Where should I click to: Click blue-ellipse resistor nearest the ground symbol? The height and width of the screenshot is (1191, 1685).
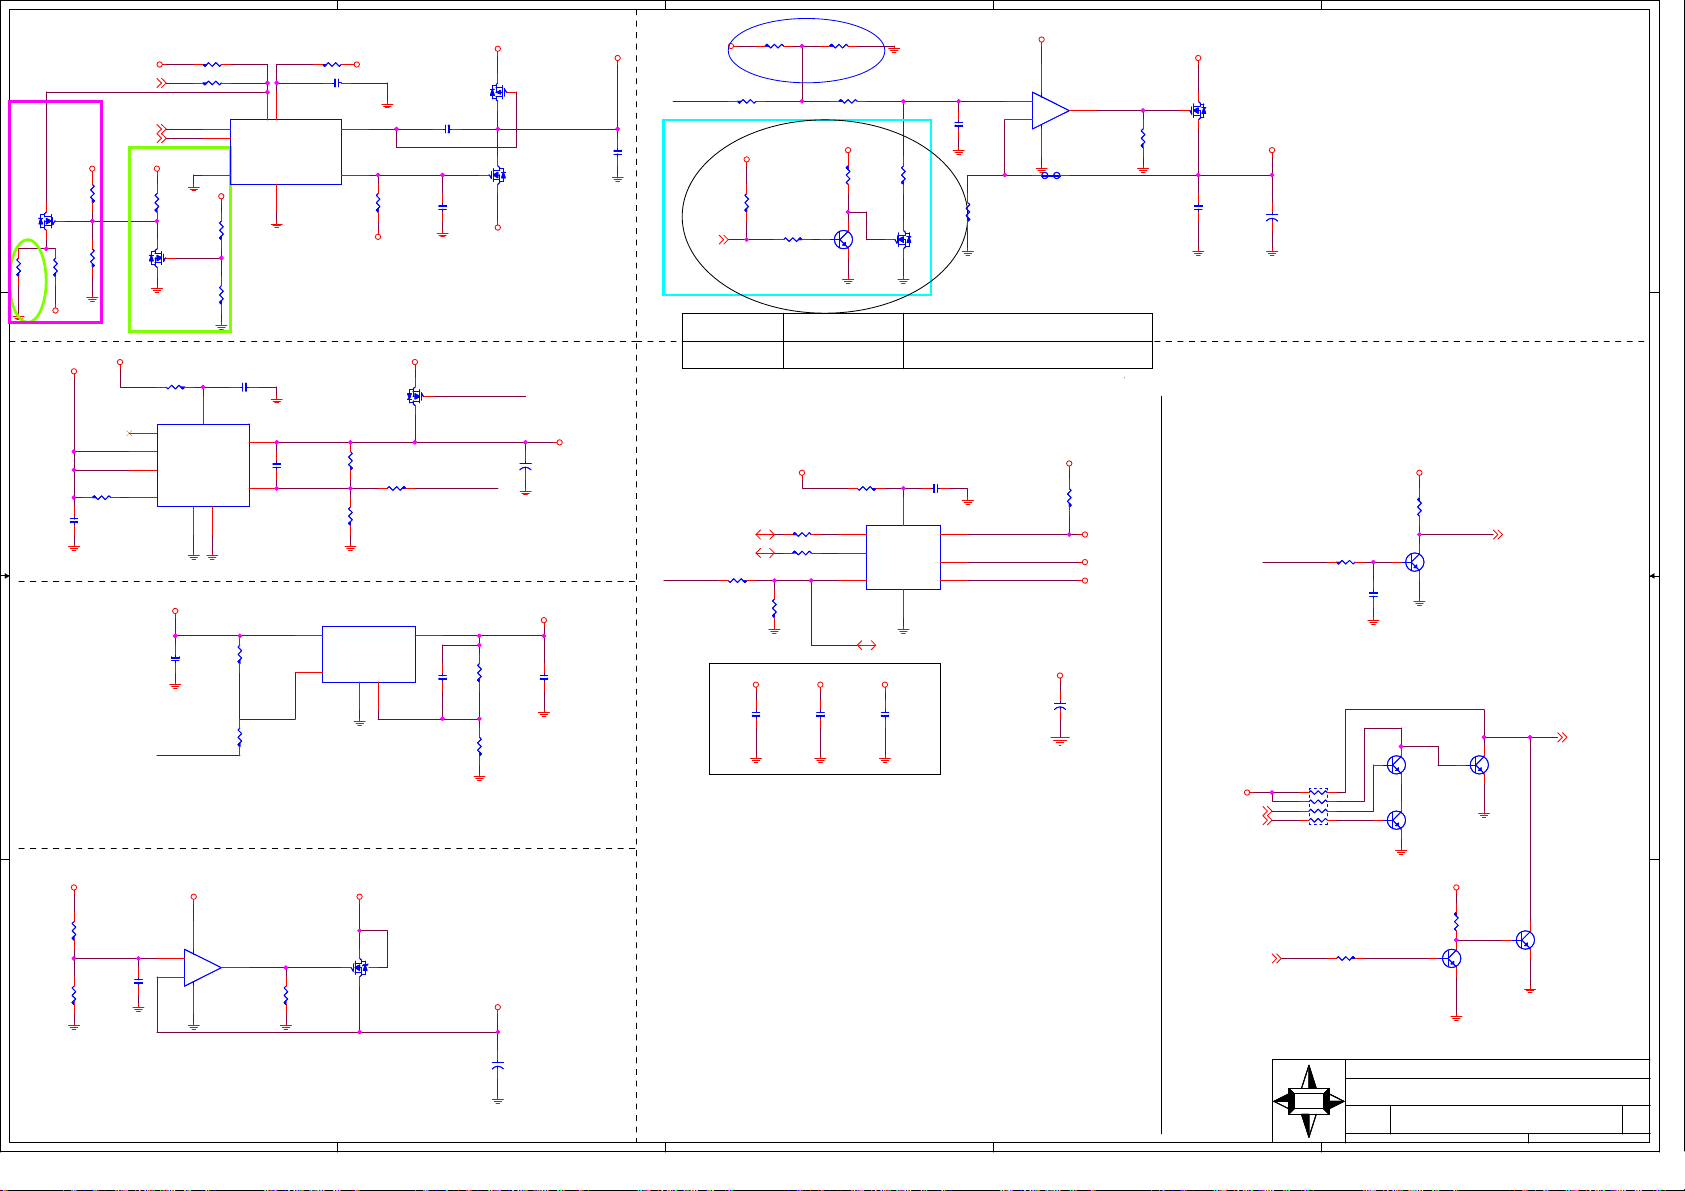[x=838, y=46]
